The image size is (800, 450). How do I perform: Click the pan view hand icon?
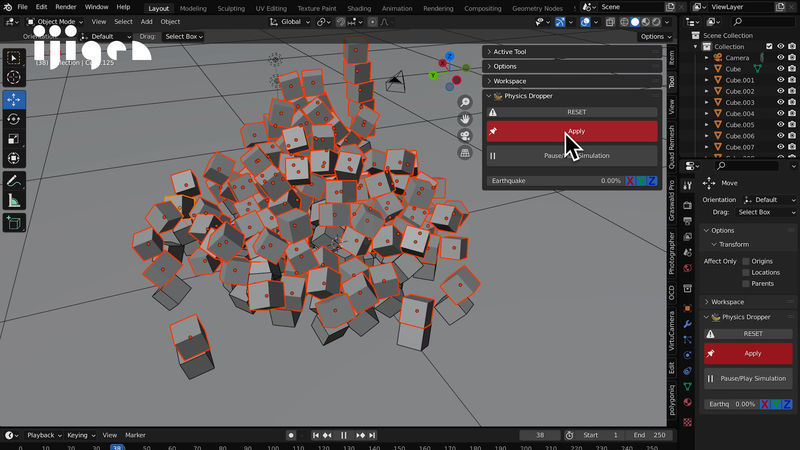(x=465, y=119)
